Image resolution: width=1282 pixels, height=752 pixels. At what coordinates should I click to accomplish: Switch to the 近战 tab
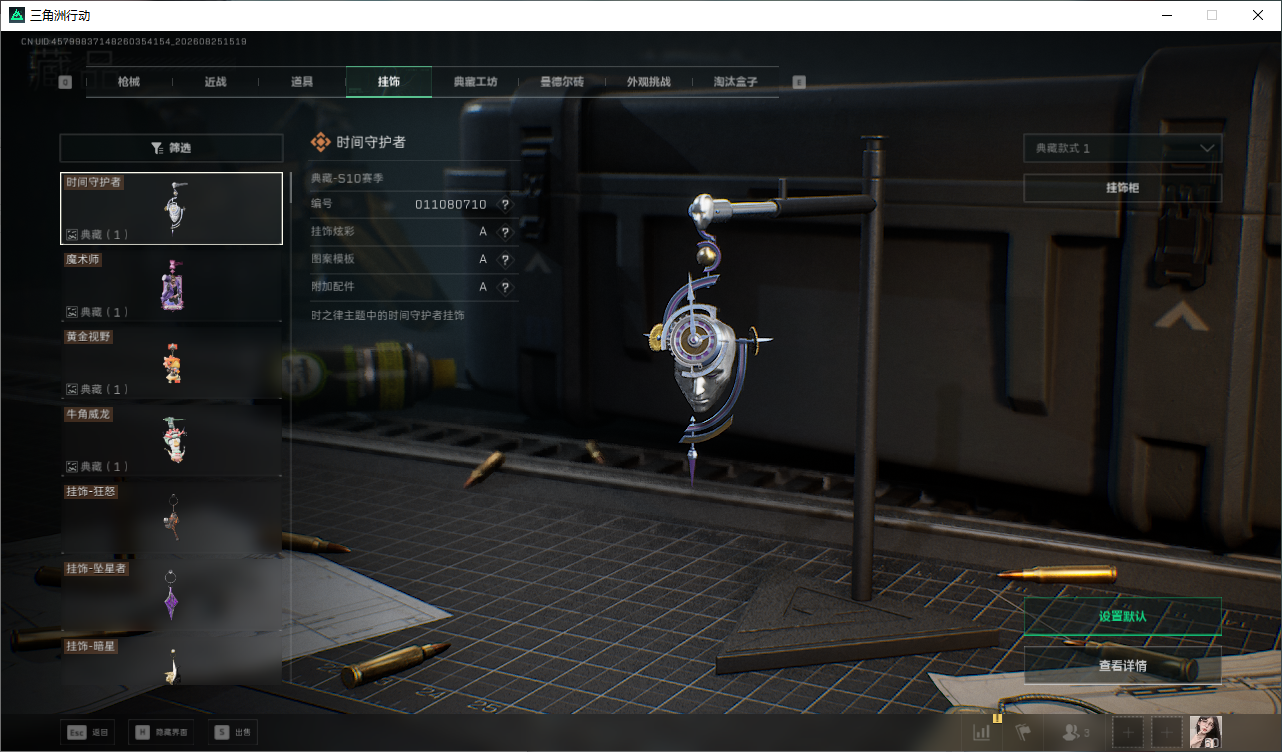pyautogui.click(x=215, y=82)
